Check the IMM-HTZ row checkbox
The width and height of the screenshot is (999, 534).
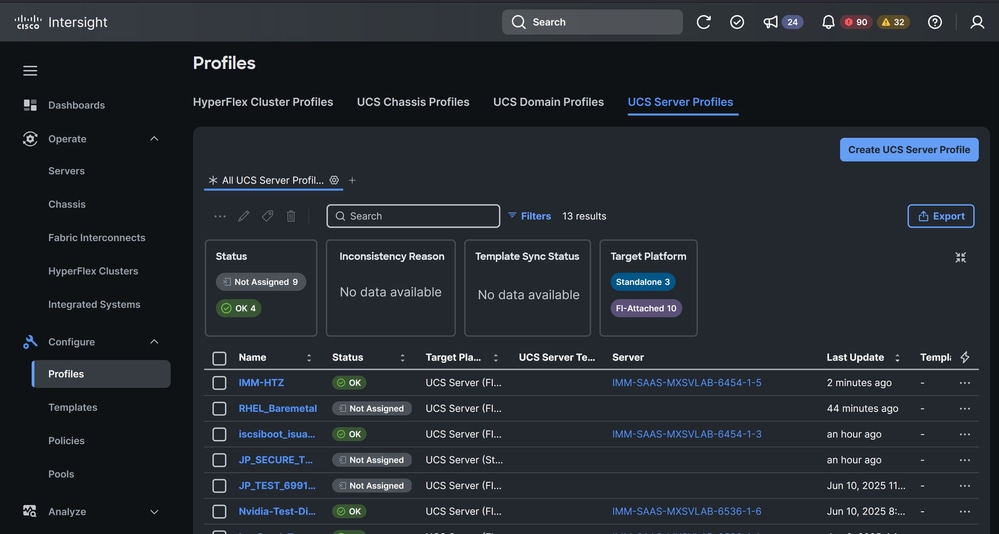[x=219, y=383]
